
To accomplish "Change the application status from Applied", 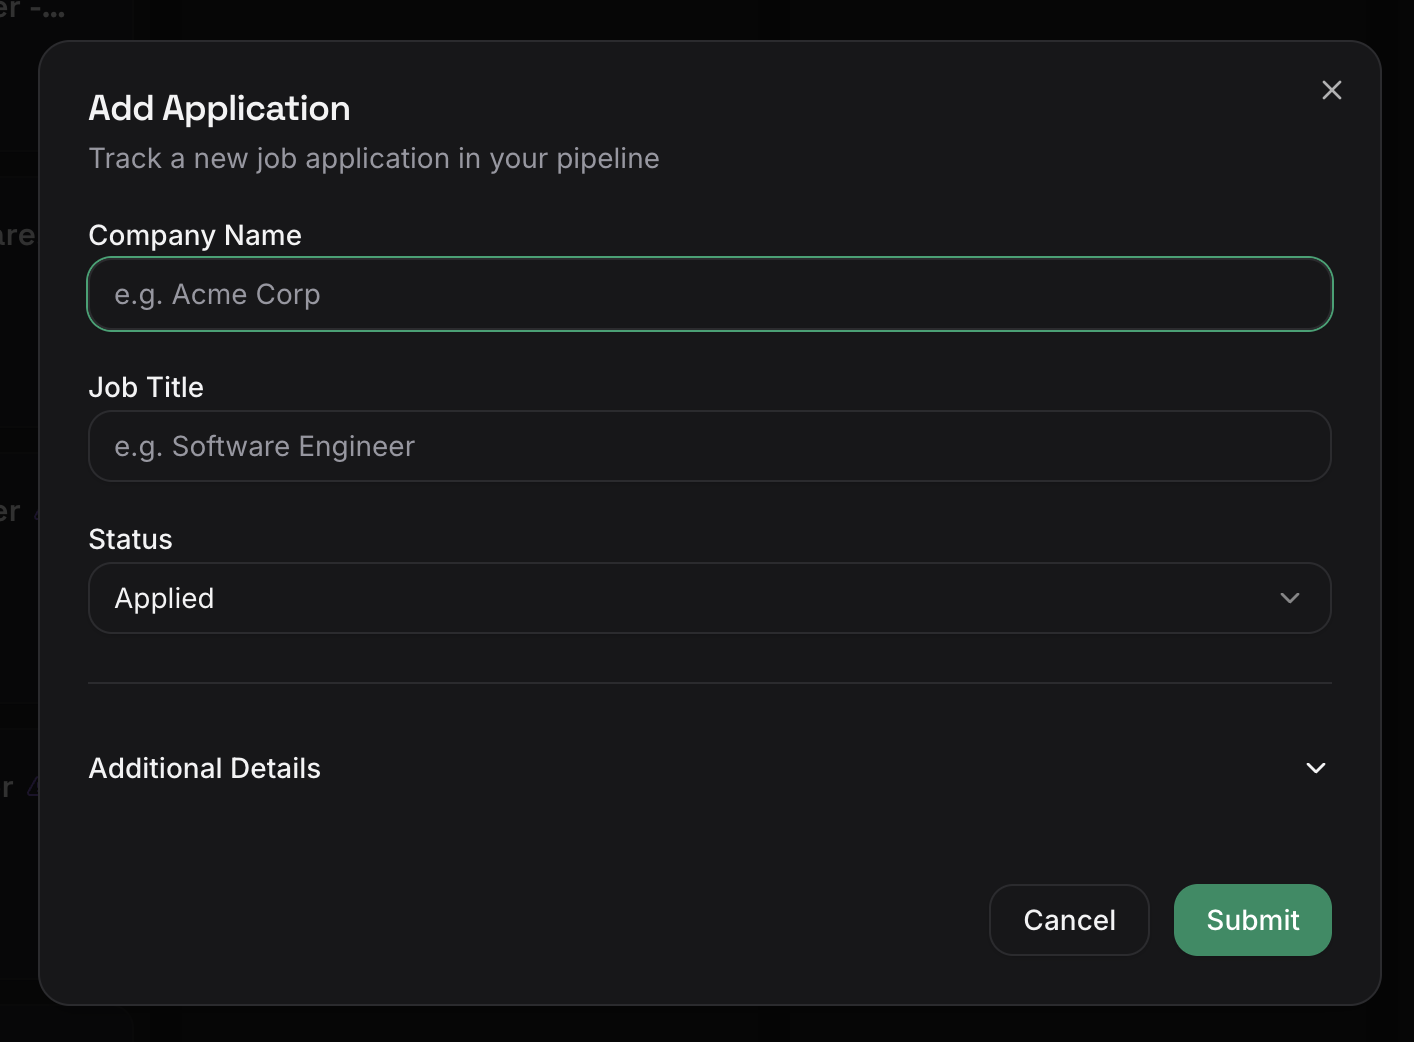I will [710, 598].
